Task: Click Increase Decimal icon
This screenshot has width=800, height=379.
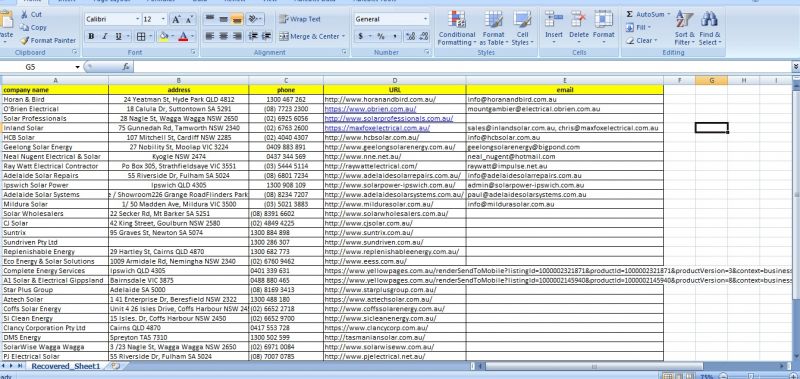Action: point(410,36)
